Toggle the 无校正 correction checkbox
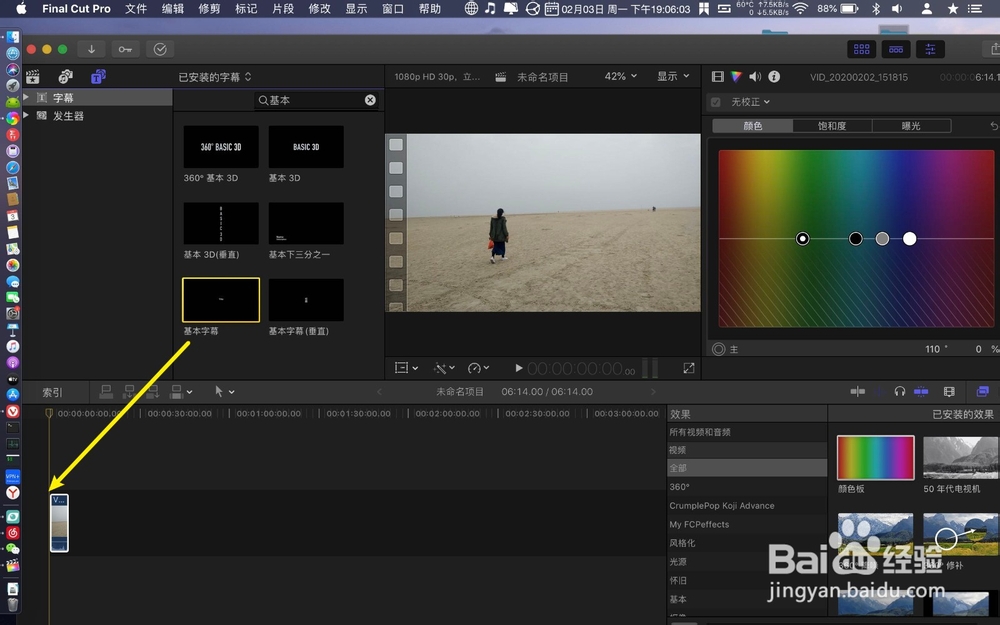1000x625 pixels. [x=714, y=101]
